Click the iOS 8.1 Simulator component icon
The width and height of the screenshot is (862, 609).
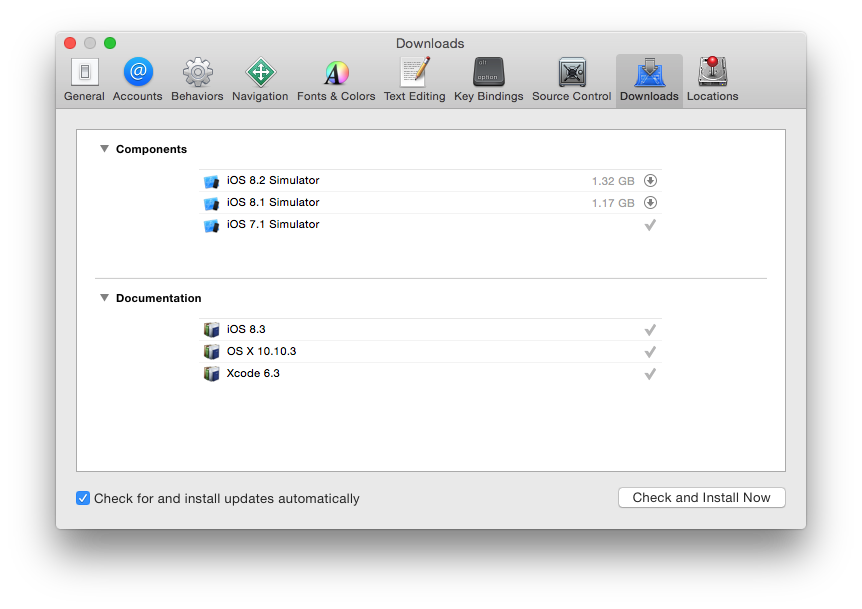pos(212,203)
